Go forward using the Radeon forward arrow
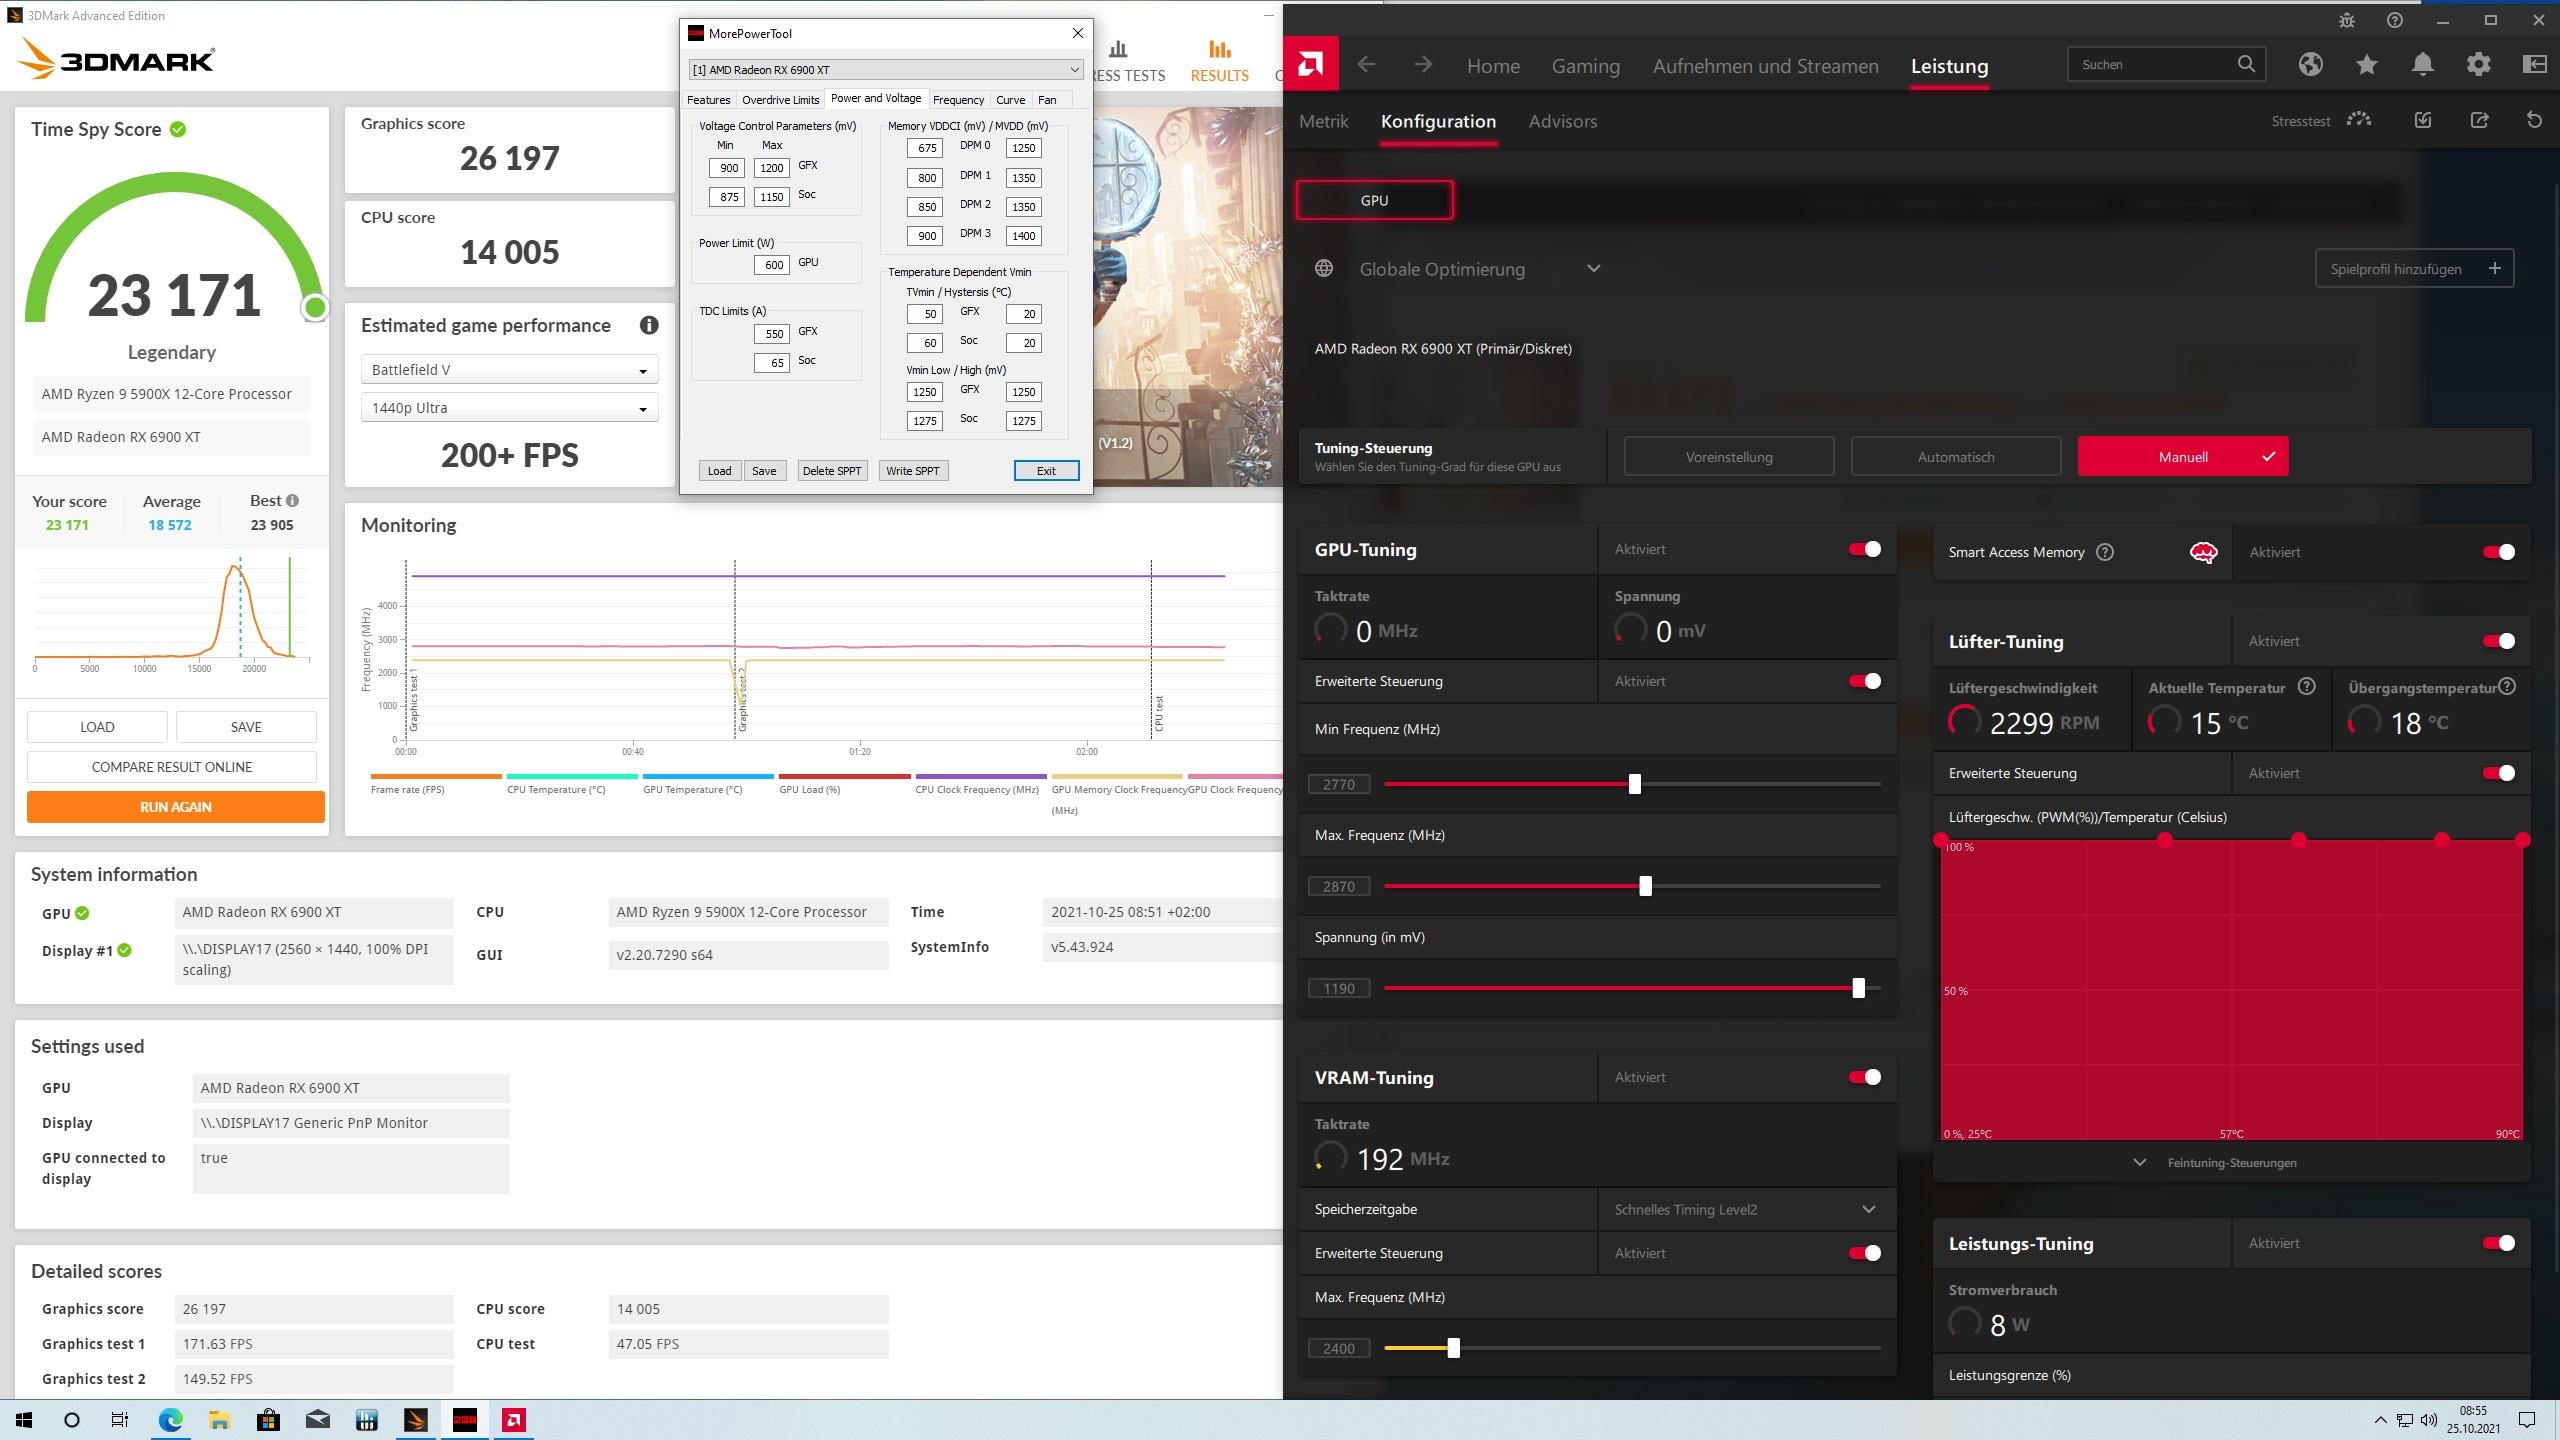Image resolution: width=2560 pixels, height=1440 pixels. 1423,65
